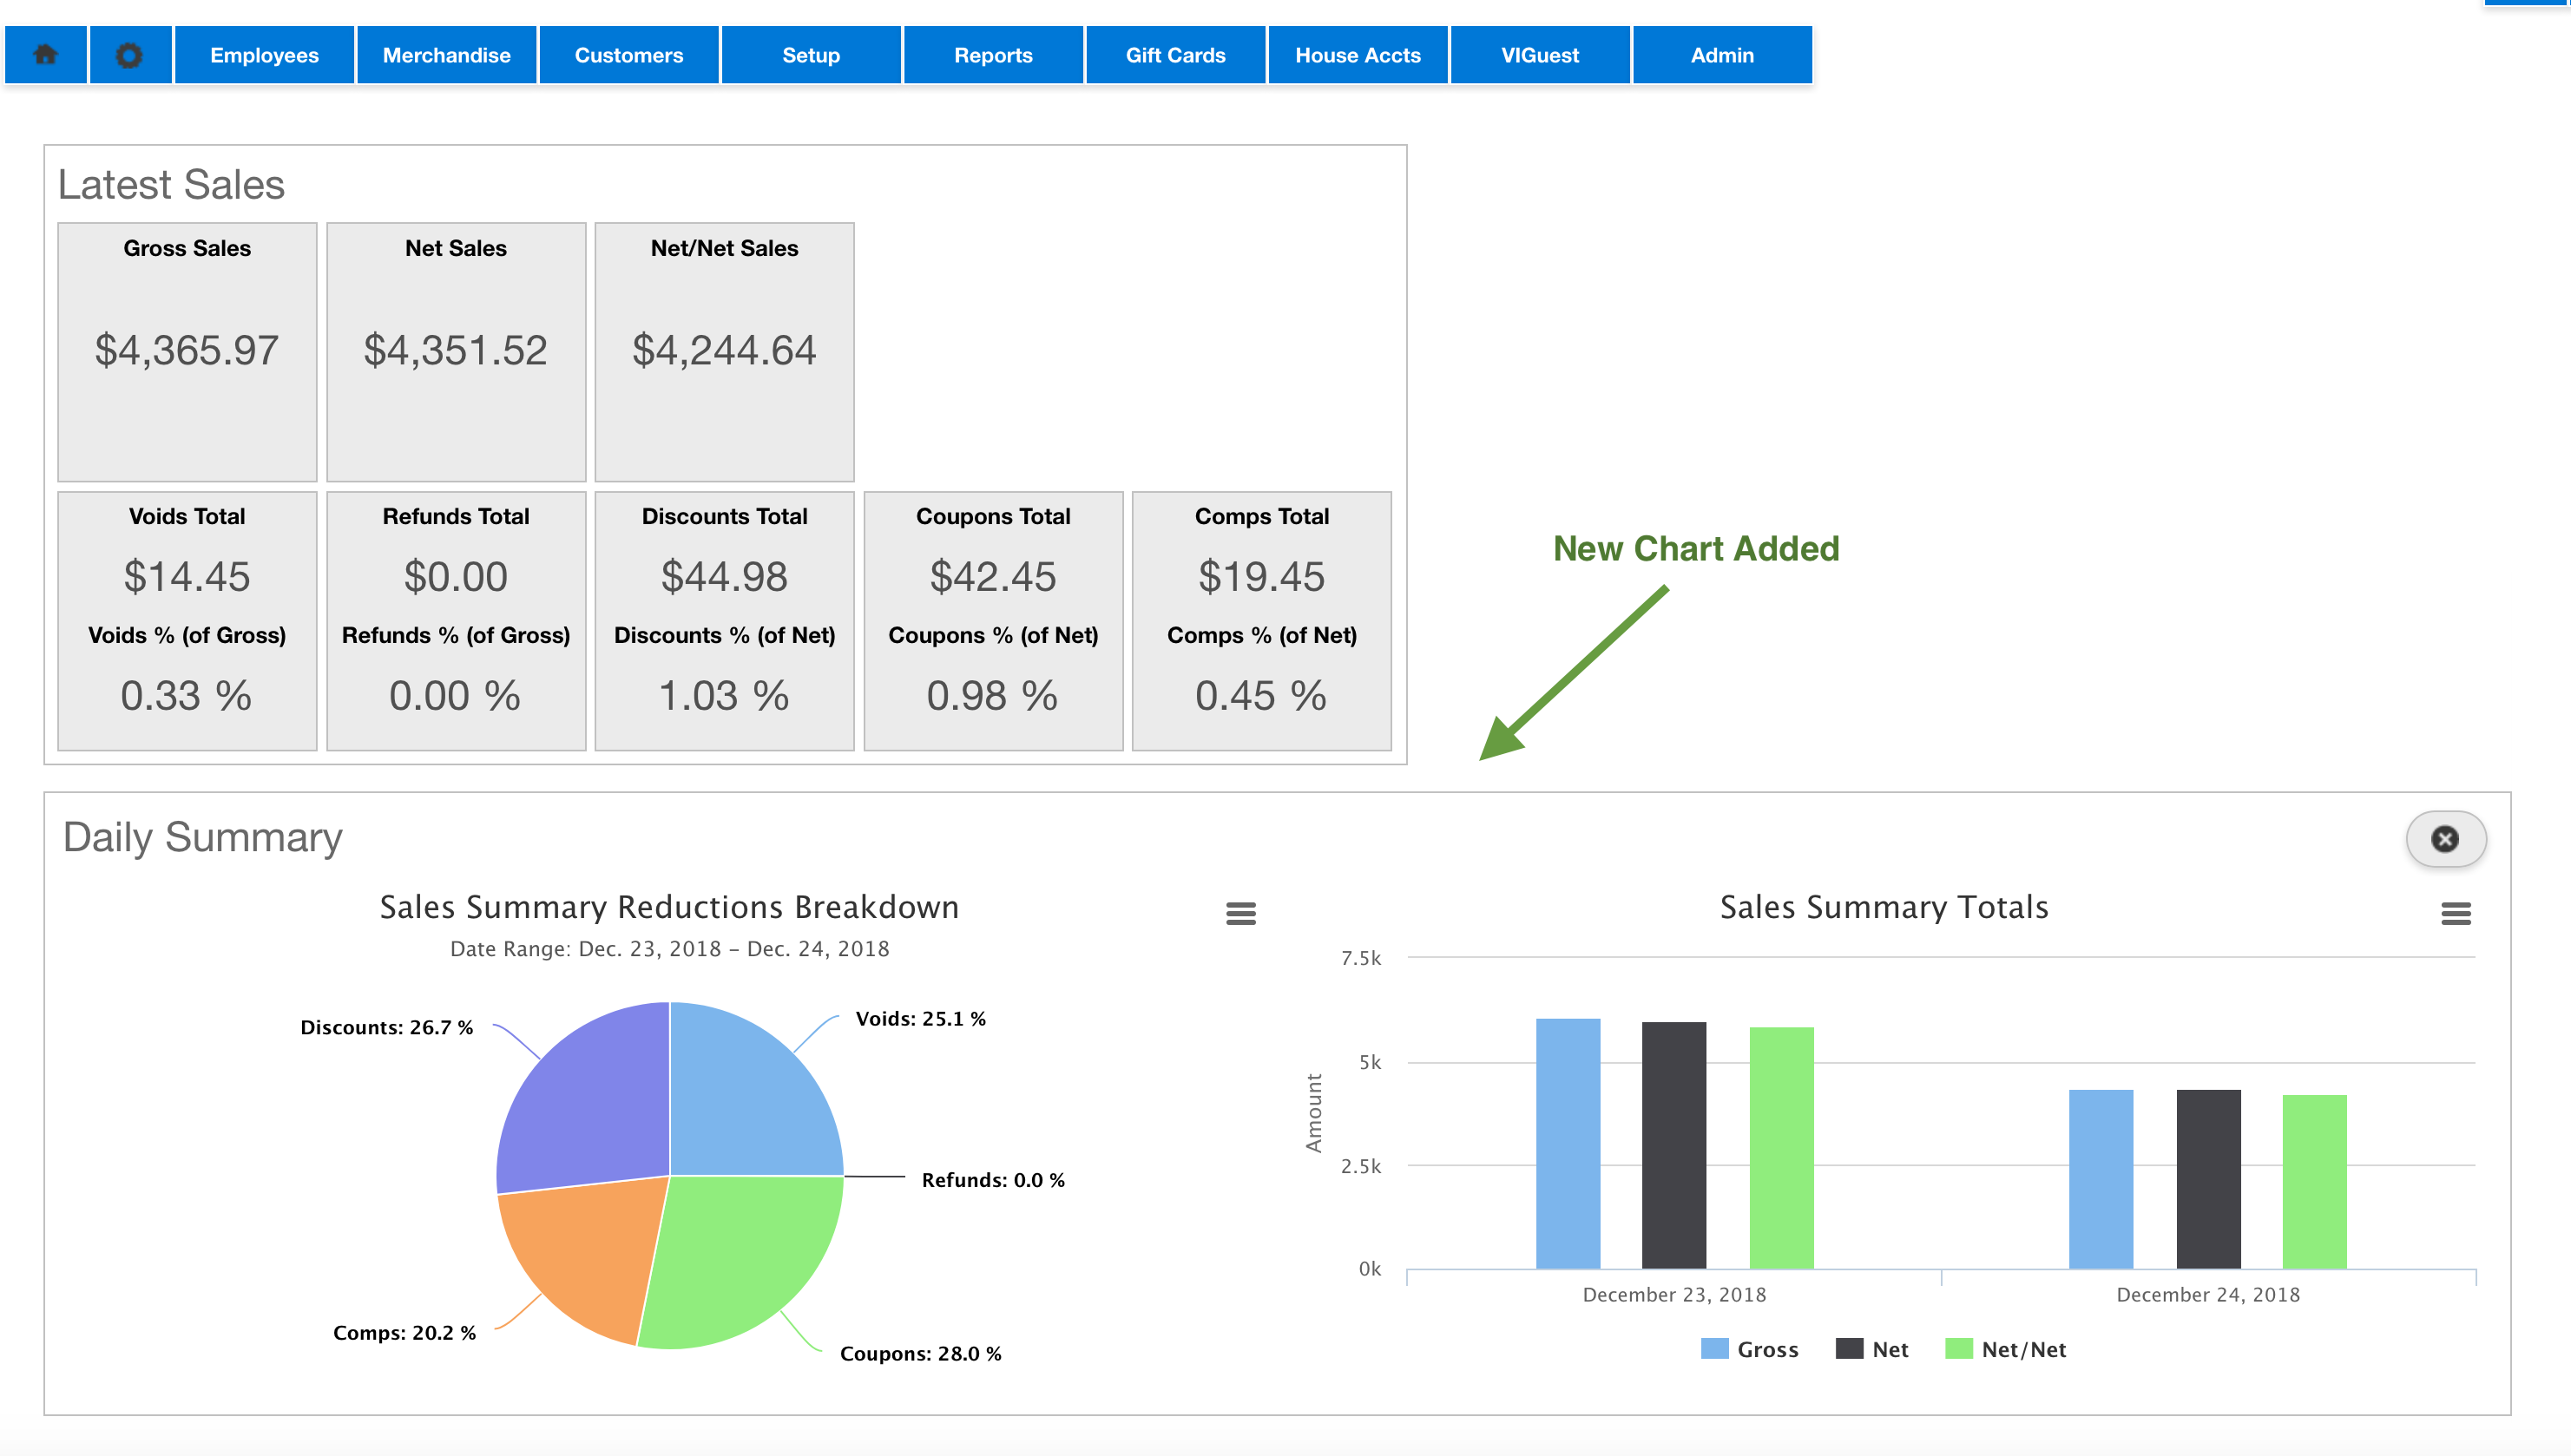Click the Net/Net bar for December 23
The image size is (2571, 1456).
tap(1781, 1148)
